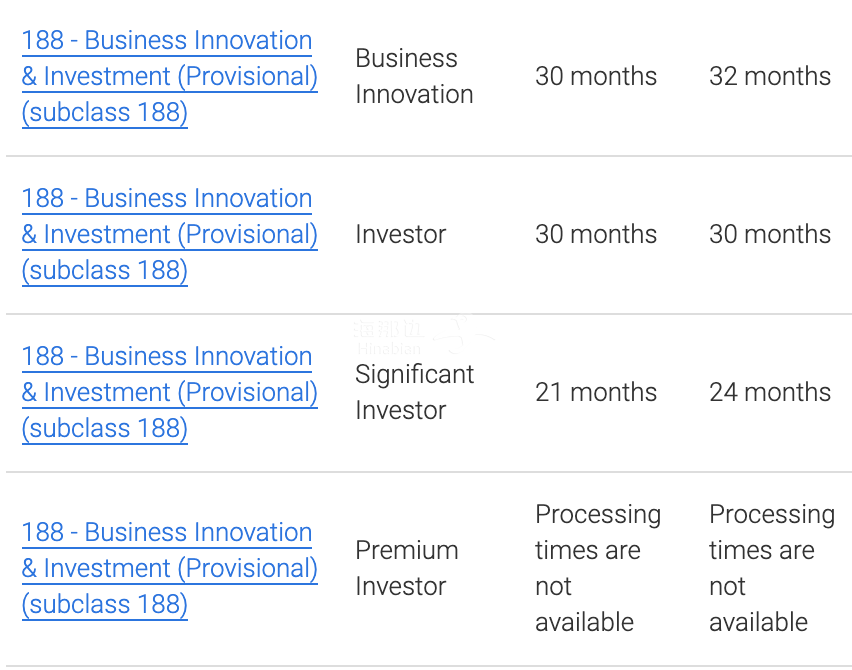852x670 pixels.
Task: Click the first Premium Investor 'not available' cell
Action: 598,568
